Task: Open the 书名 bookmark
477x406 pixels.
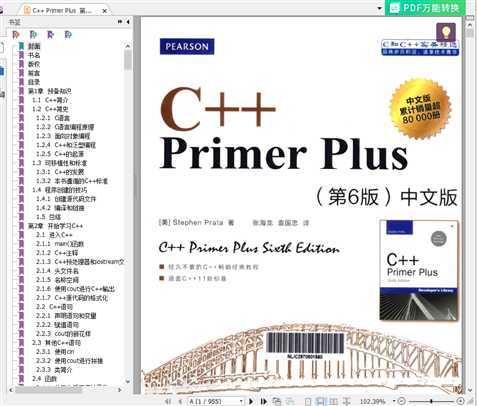Action: coord(34,55)
